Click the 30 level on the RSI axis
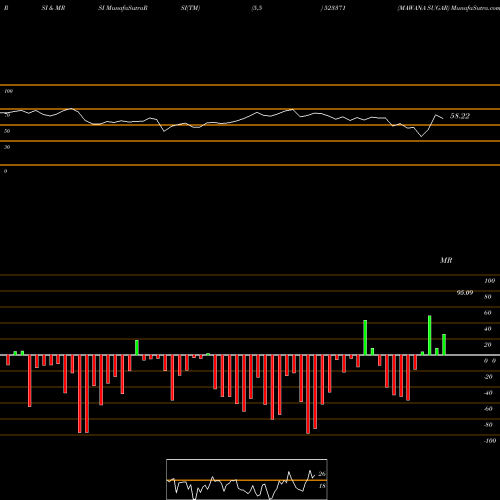This screenshot has width=500, height=500. click(x=7, y=147)
